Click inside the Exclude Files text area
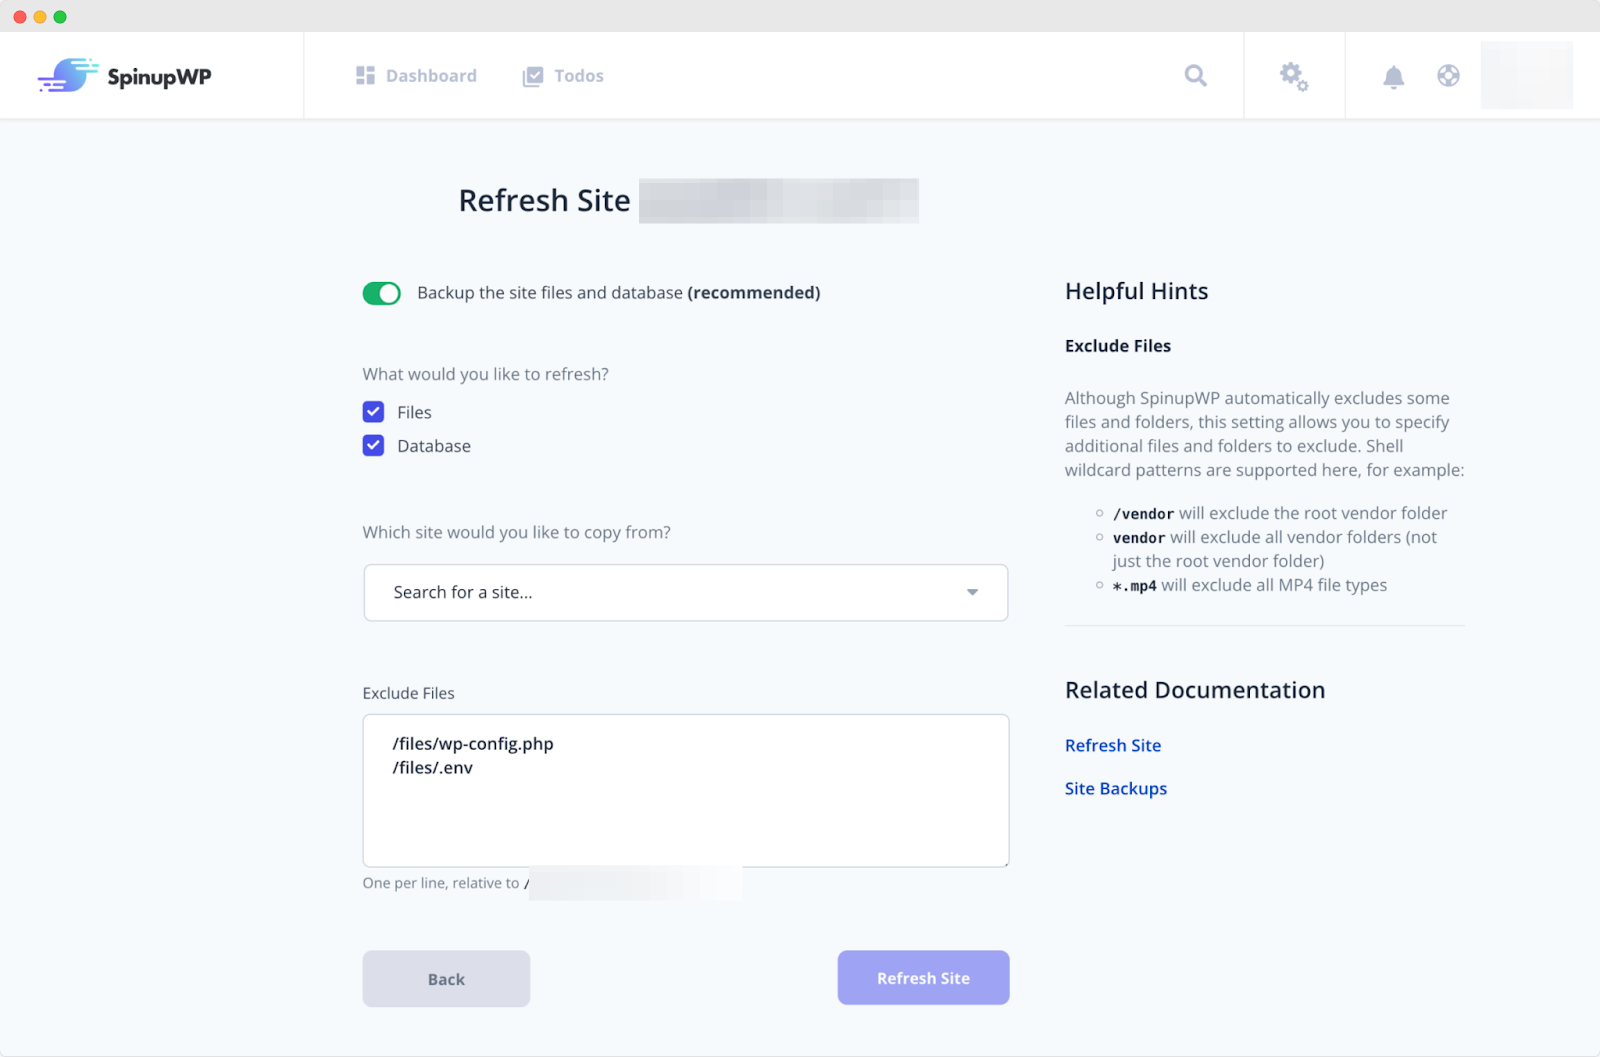This screenshot has width=1600, height=1057. point(685,810)
